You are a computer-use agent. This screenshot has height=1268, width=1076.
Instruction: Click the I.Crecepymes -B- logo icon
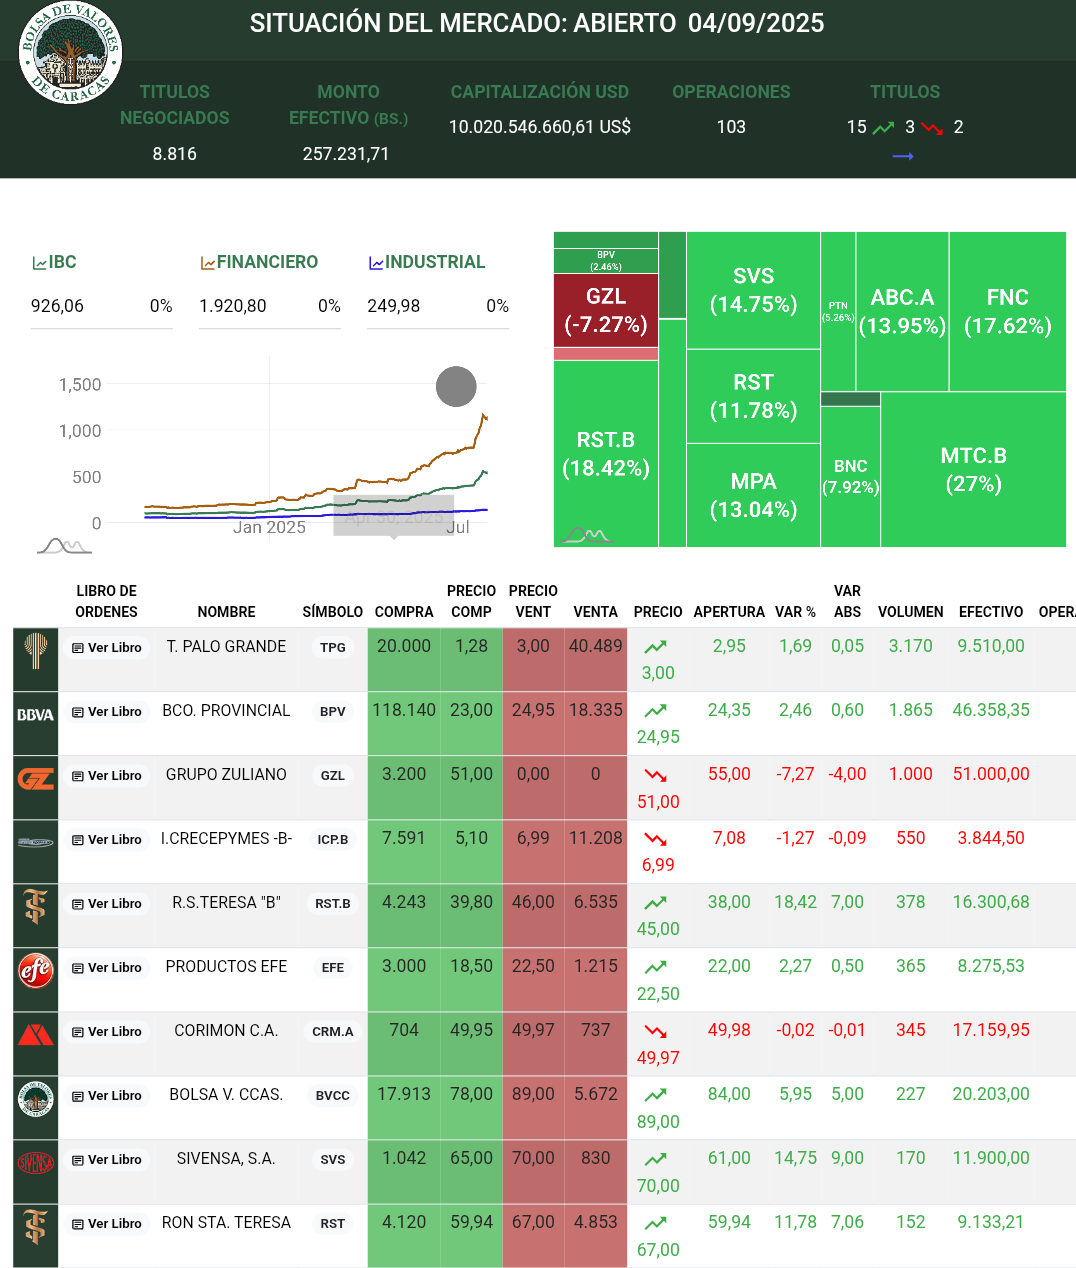tap(36, 842)
